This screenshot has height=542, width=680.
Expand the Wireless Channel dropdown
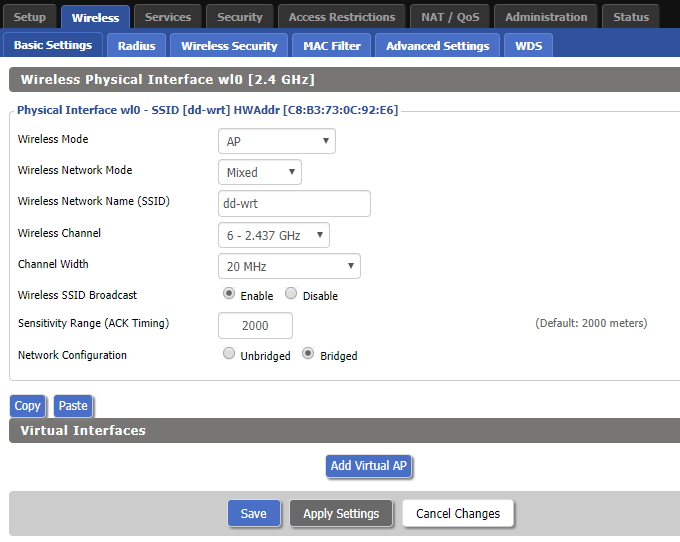tap(274, 235)
